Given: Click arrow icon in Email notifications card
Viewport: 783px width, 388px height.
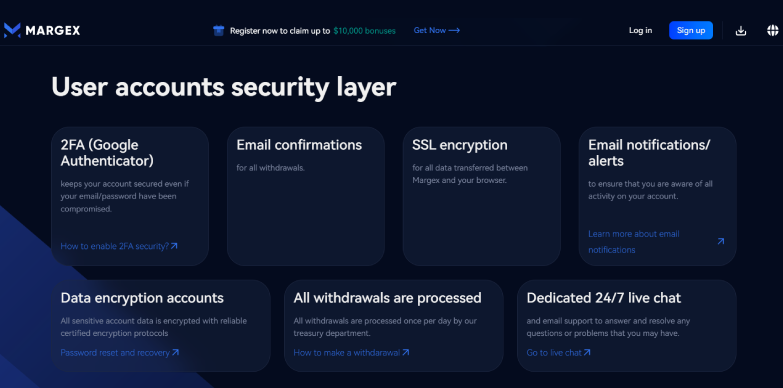Looking at the screenshot, I should point(721,241).
